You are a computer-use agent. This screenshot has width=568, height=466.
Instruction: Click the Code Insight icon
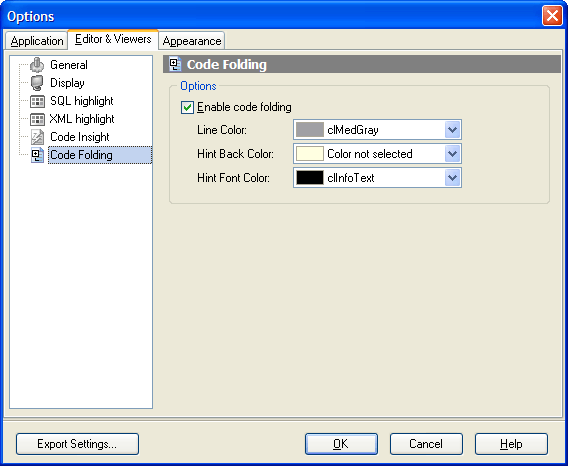(37, 137)
